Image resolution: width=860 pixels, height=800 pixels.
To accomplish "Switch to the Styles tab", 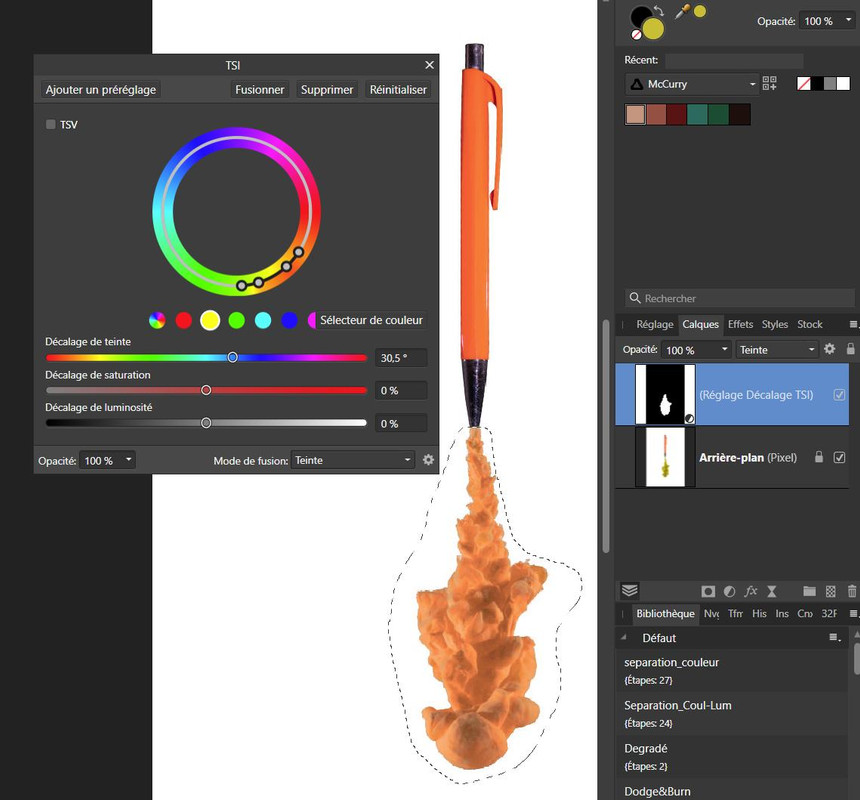I will (774, 324).
